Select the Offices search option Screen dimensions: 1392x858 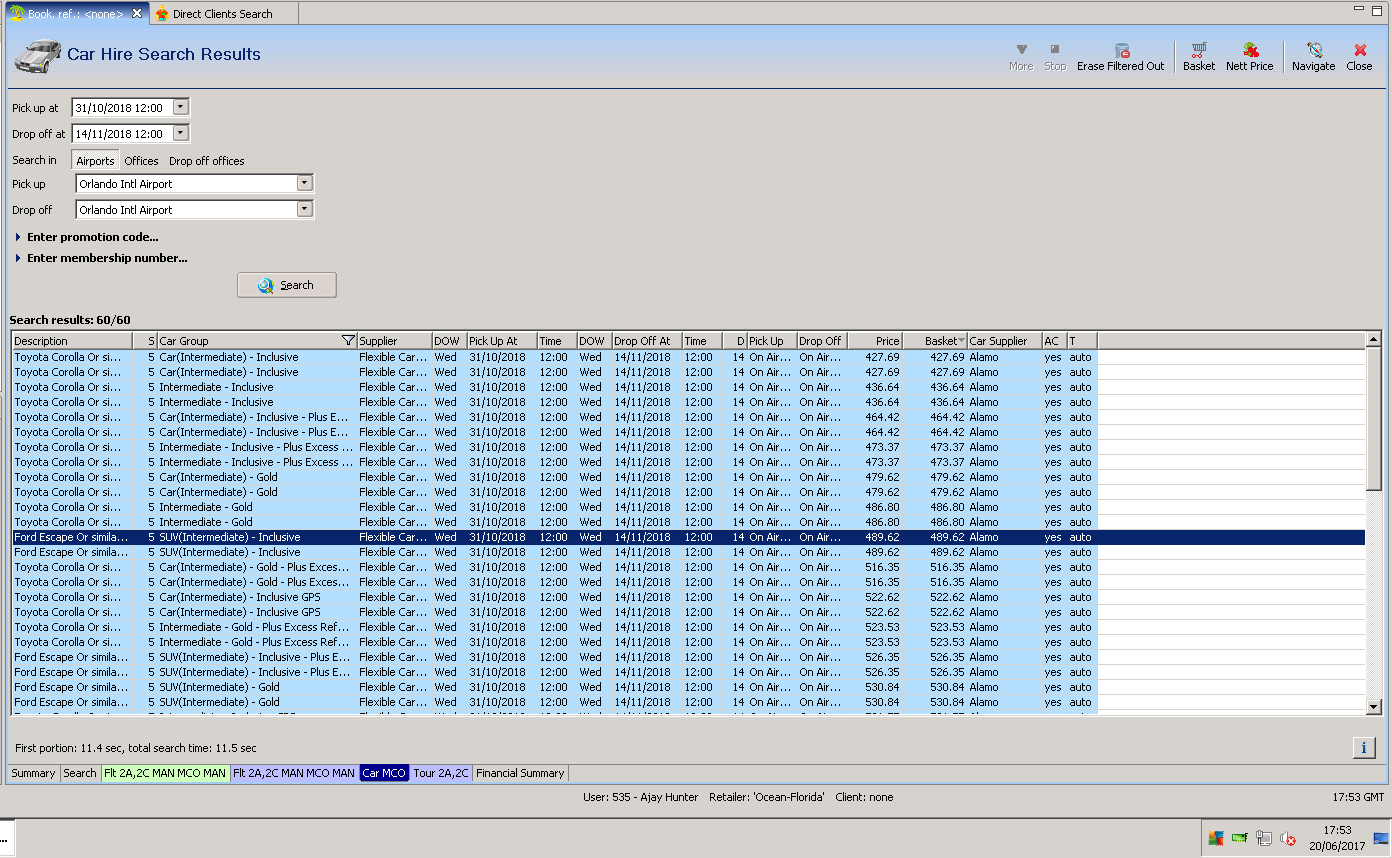(141, 161)
